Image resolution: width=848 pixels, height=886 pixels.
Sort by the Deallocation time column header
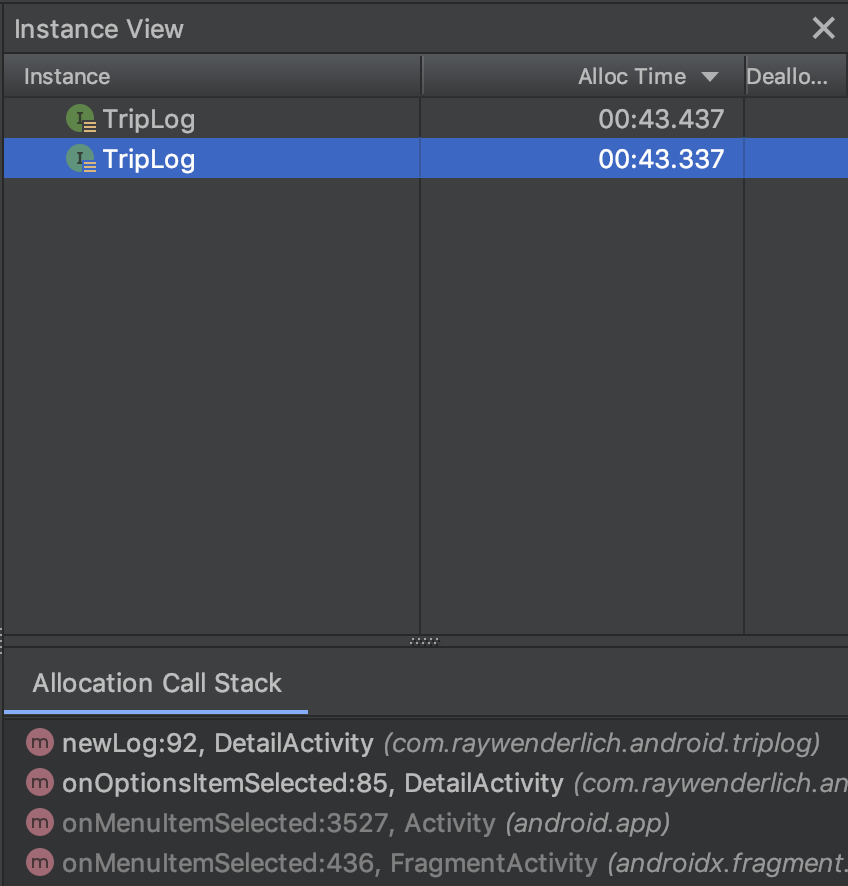tap(788, 77)
